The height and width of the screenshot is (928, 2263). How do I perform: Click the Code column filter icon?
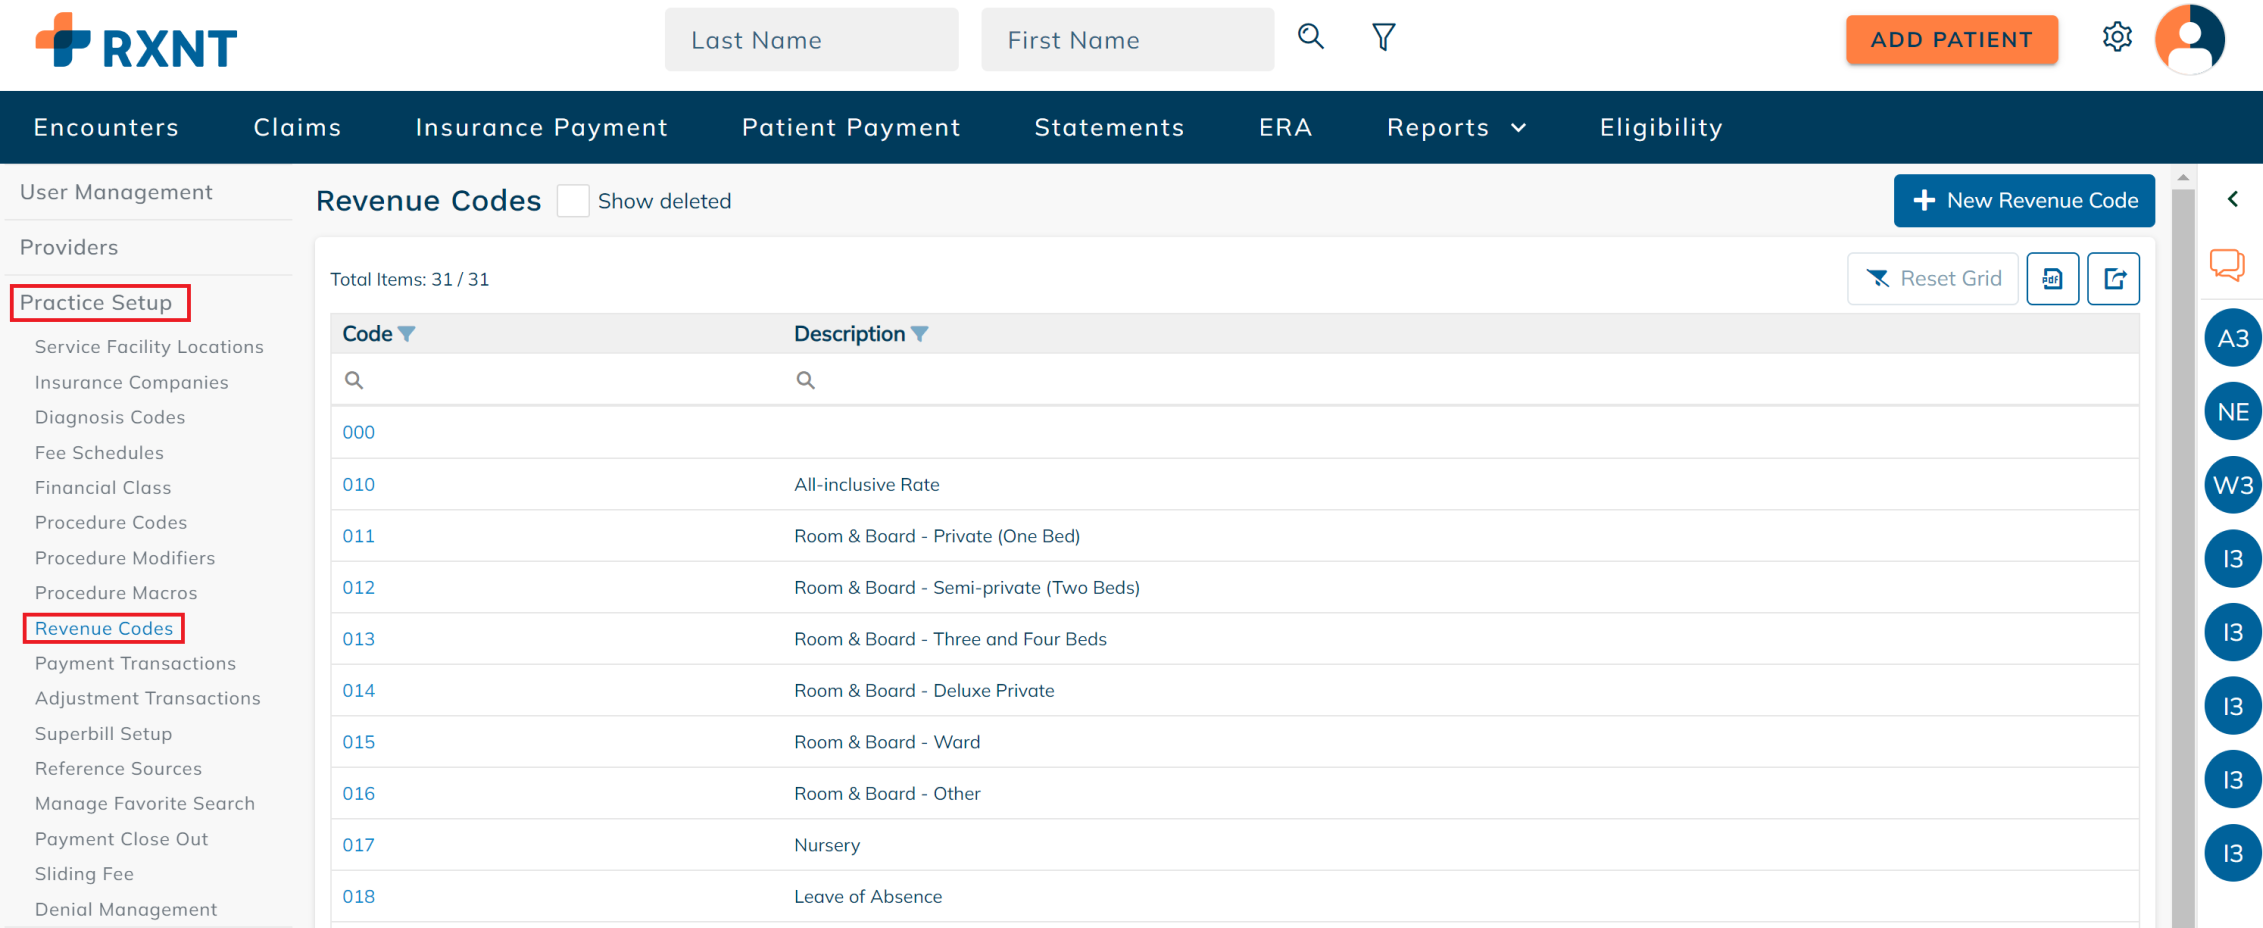tap(407, 334)
